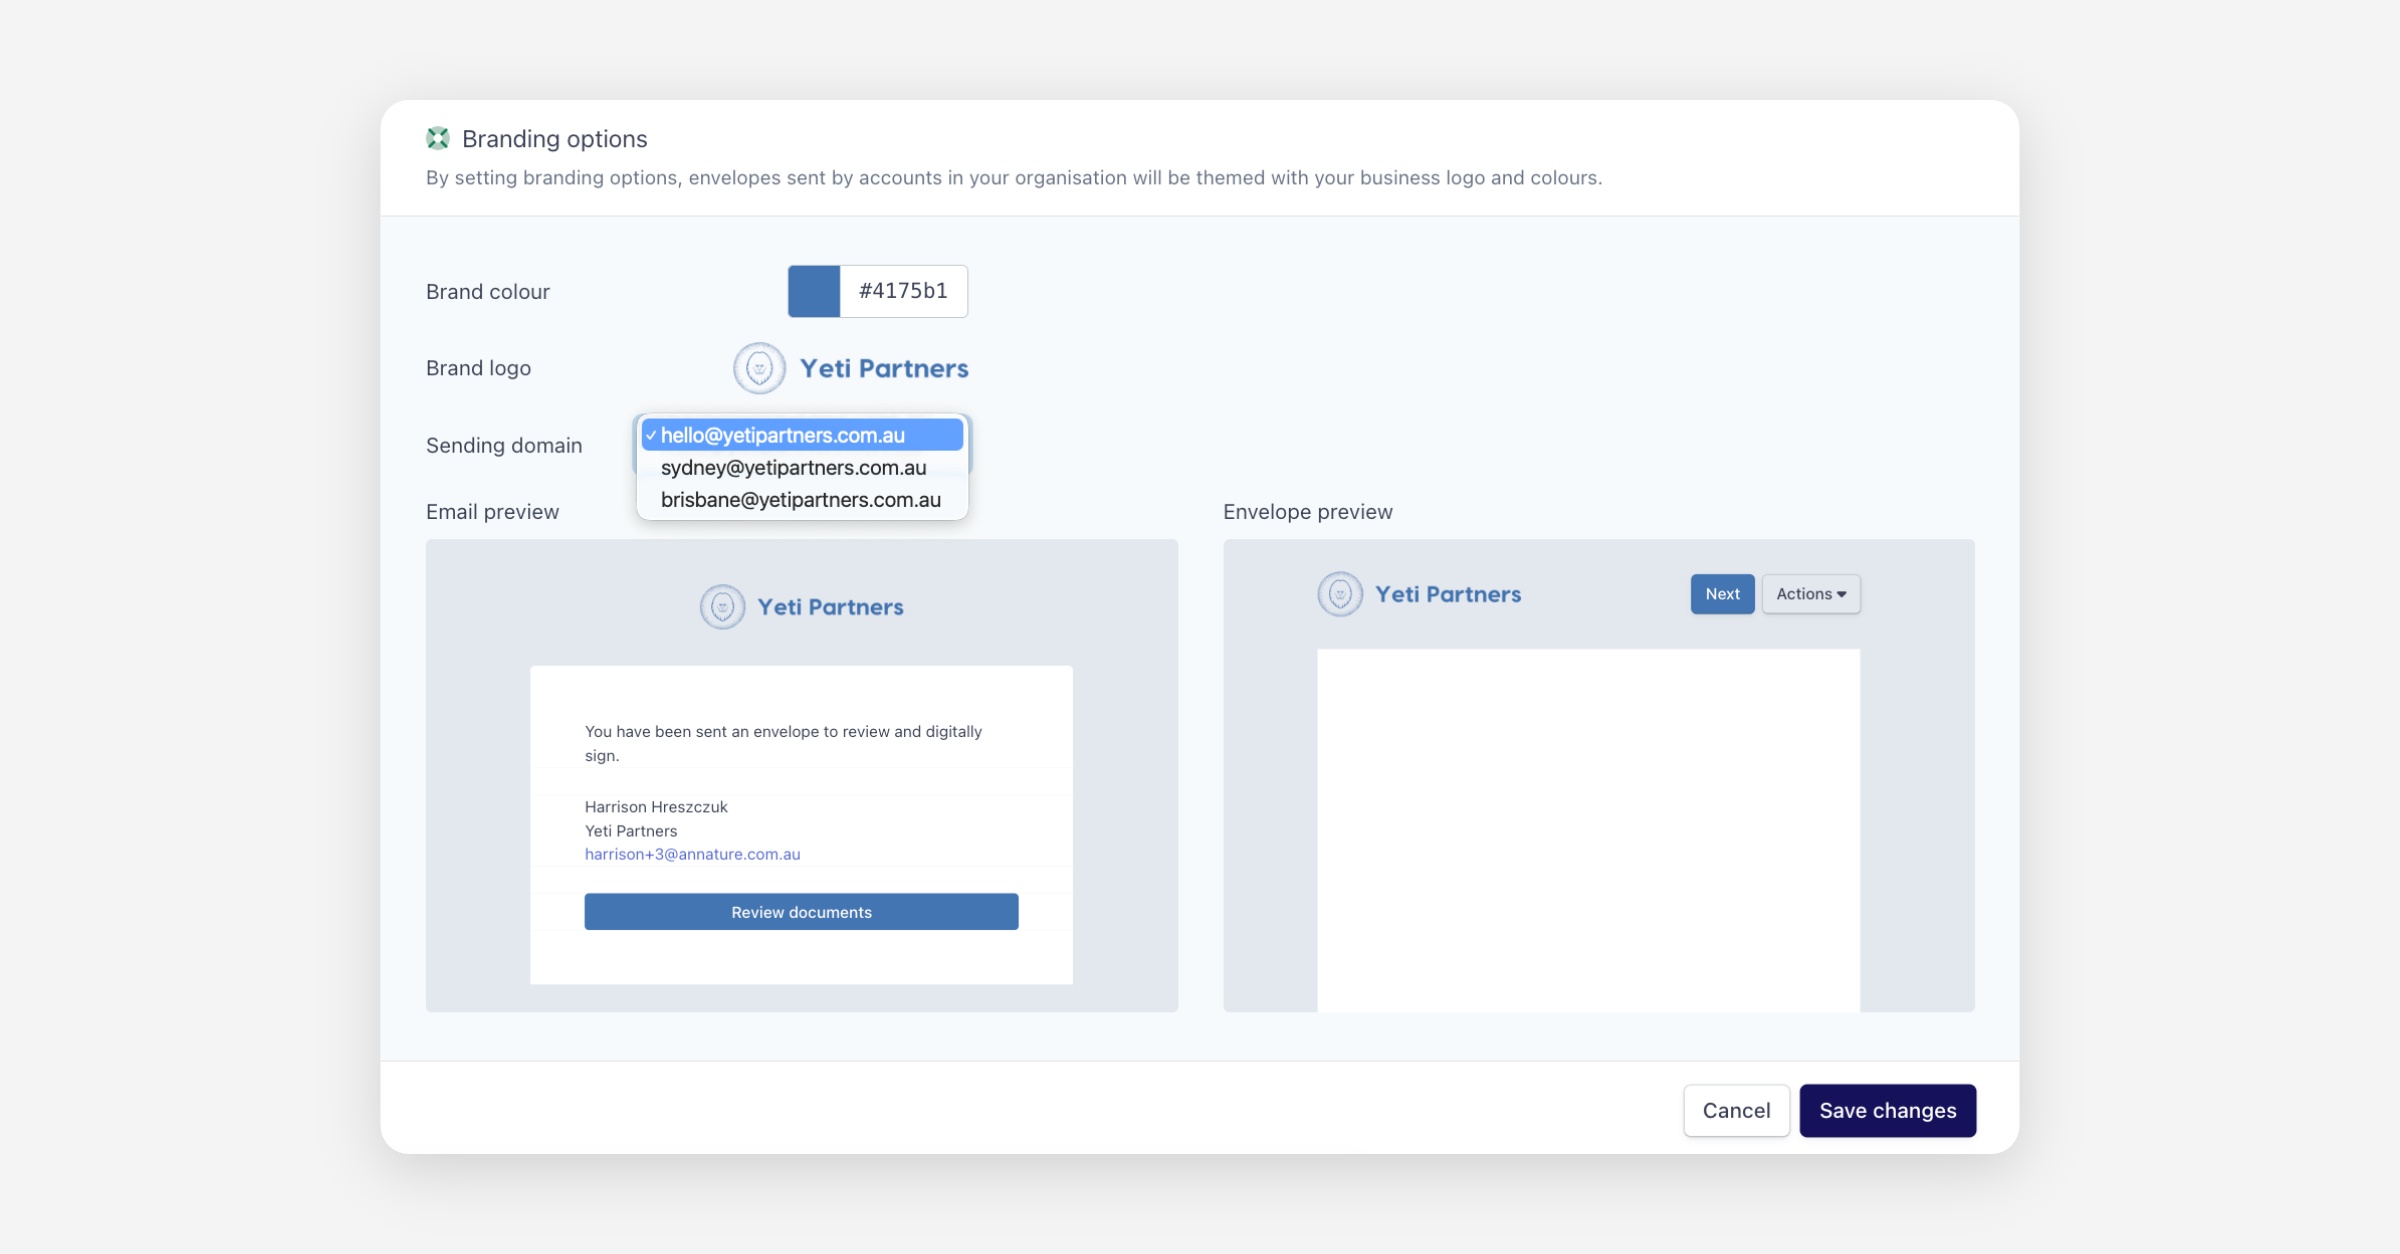Click the Yeti emblem in email preview
The height and width of the screenshot is (1254, 2400).
722,607
